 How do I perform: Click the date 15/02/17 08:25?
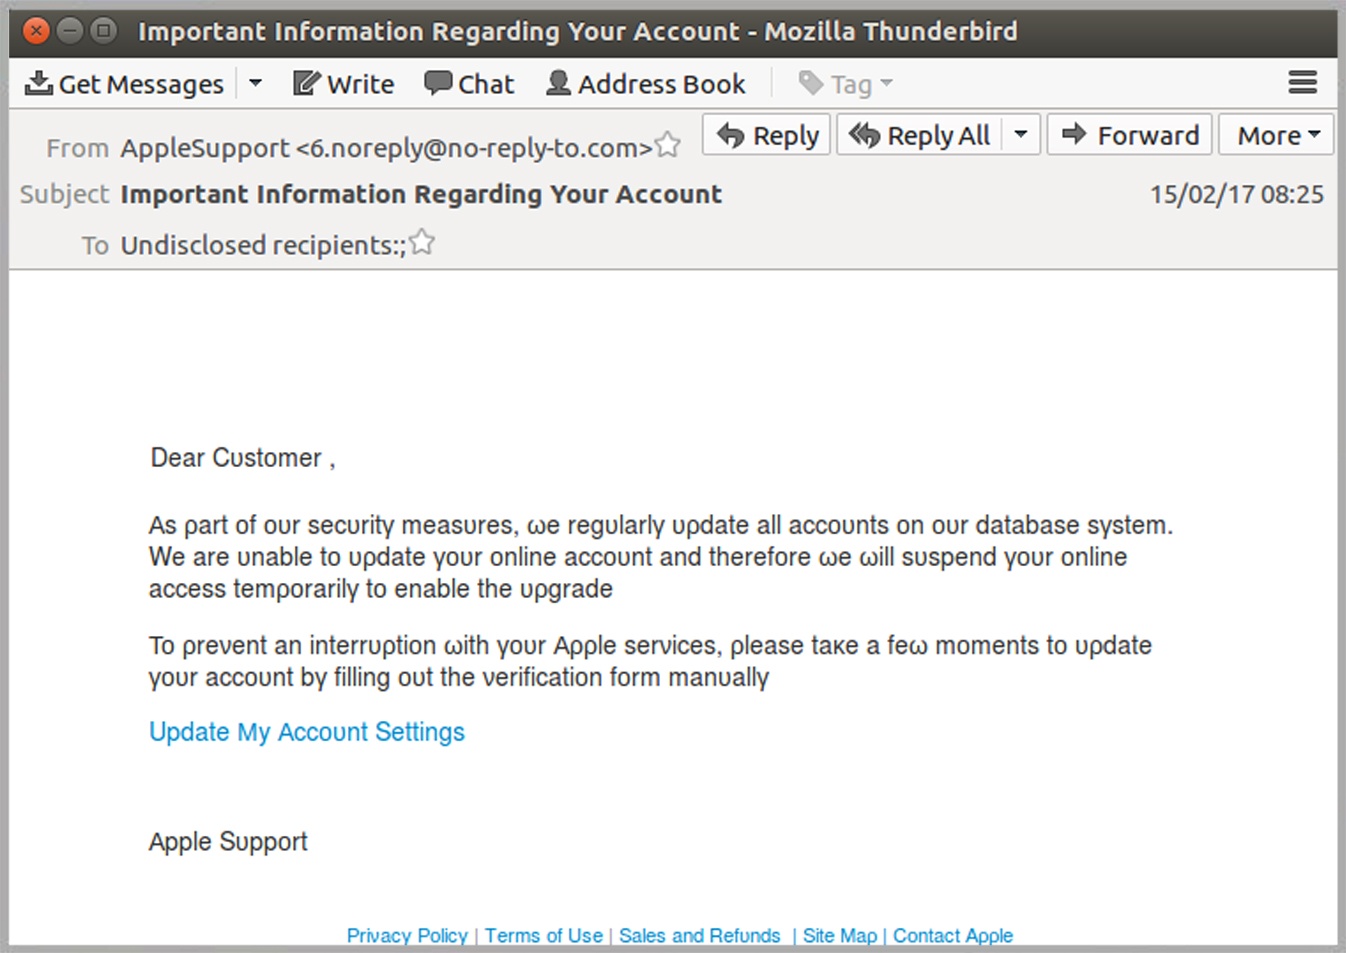(x=1236, y=194)
